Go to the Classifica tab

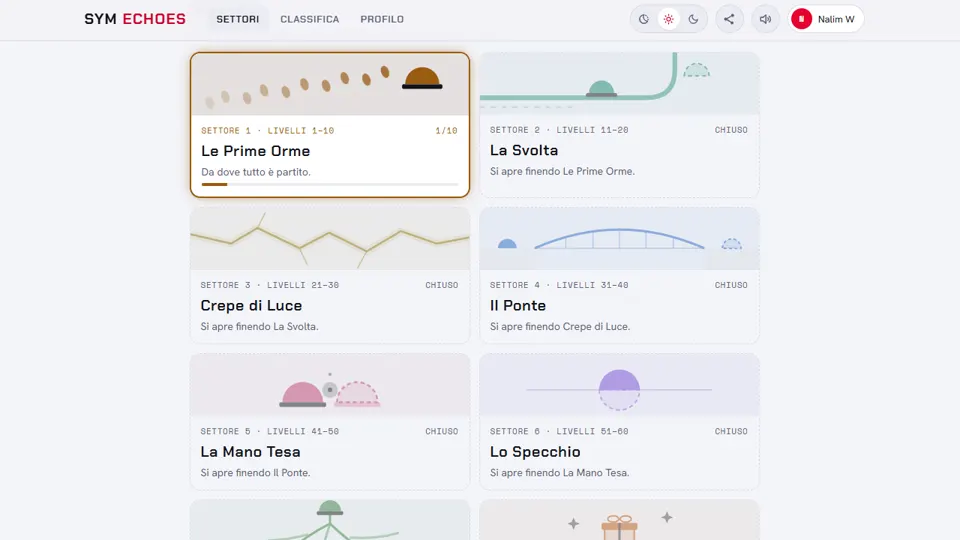(310, 19)
